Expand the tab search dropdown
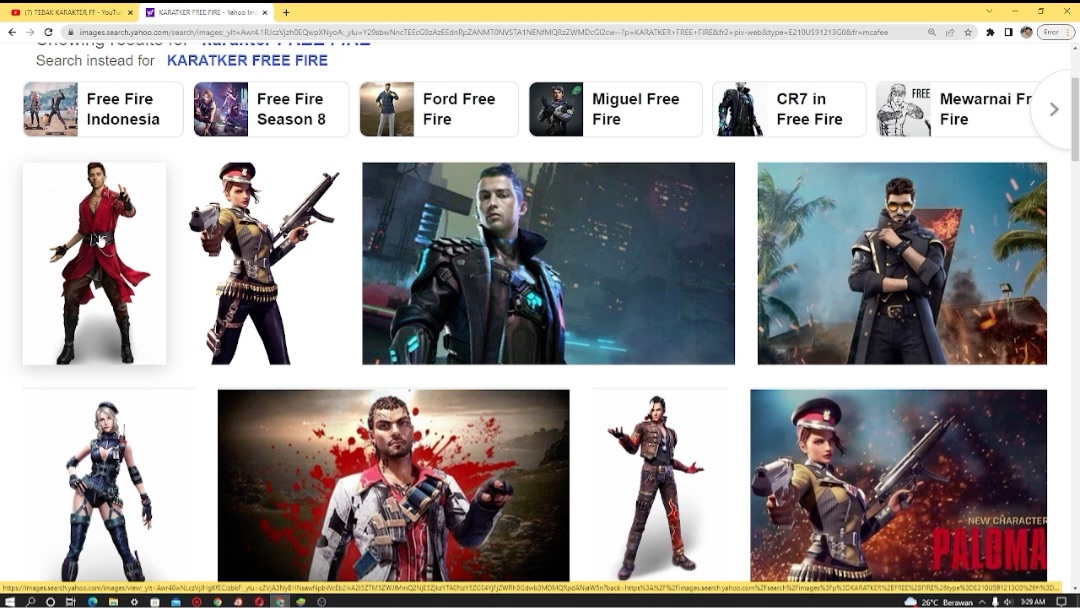 tap(989, 12)
